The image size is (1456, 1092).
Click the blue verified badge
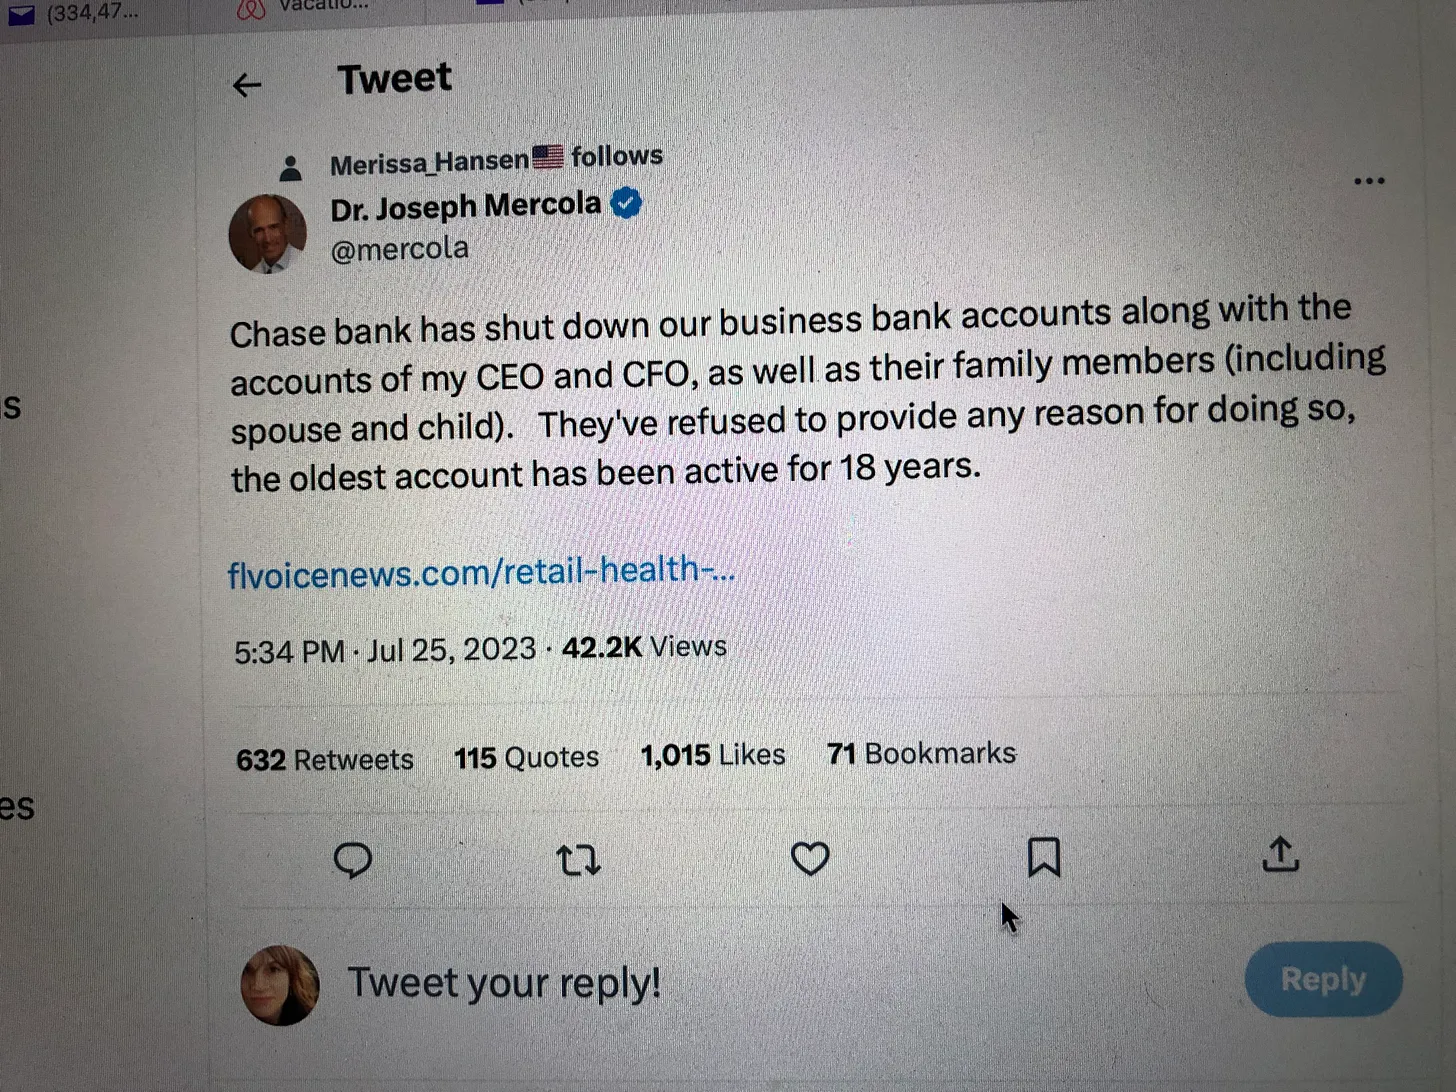[626, 203]
